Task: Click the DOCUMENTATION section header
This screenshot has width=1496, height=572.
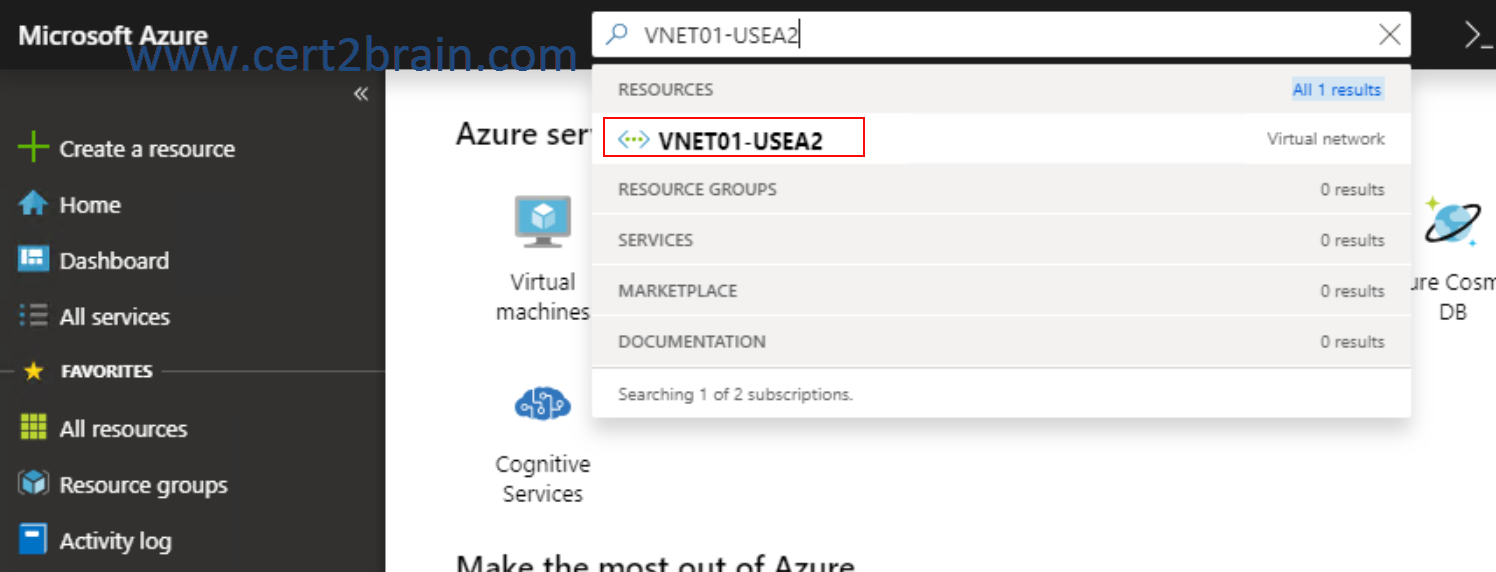Action: click(x=692, y=341)
